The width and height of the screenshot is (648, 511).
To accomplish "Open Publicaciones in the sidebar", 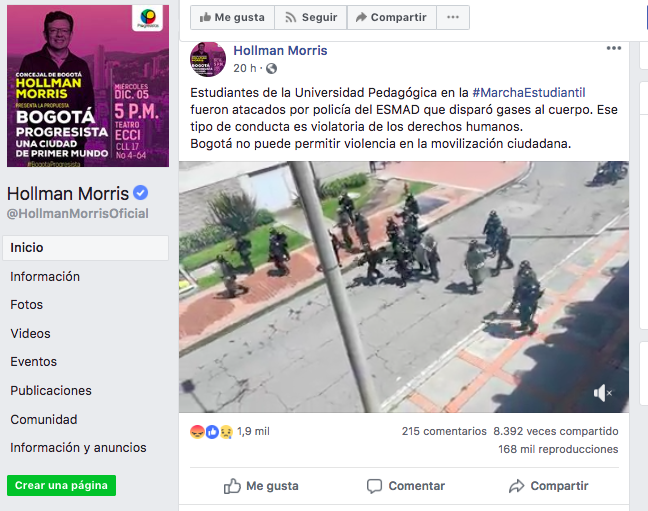I will tap(51, 391).
